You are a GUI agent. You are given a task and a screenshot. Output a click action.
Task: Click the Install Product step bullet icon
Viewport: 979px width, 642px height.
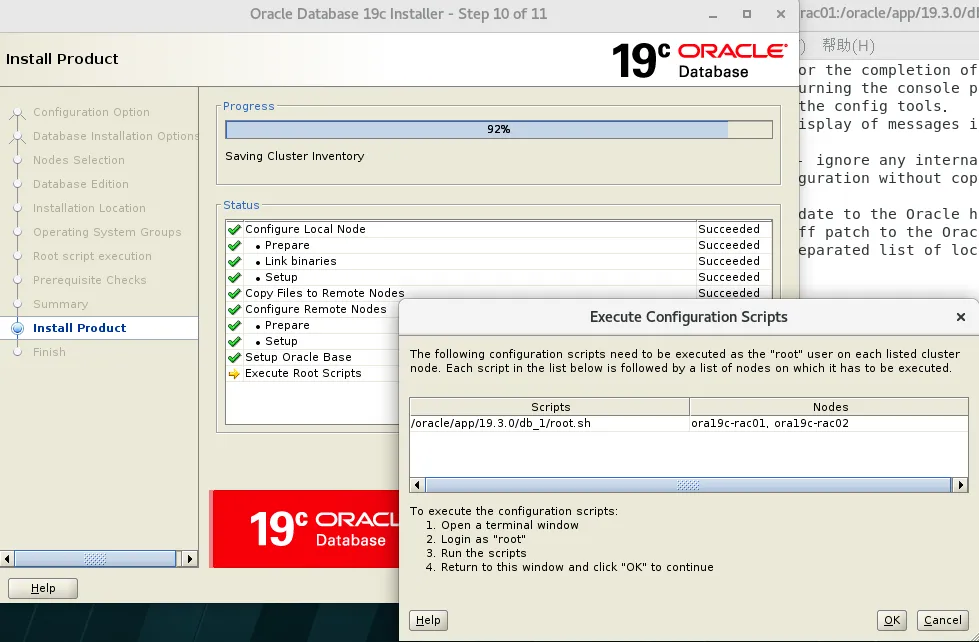pos(17,328)
